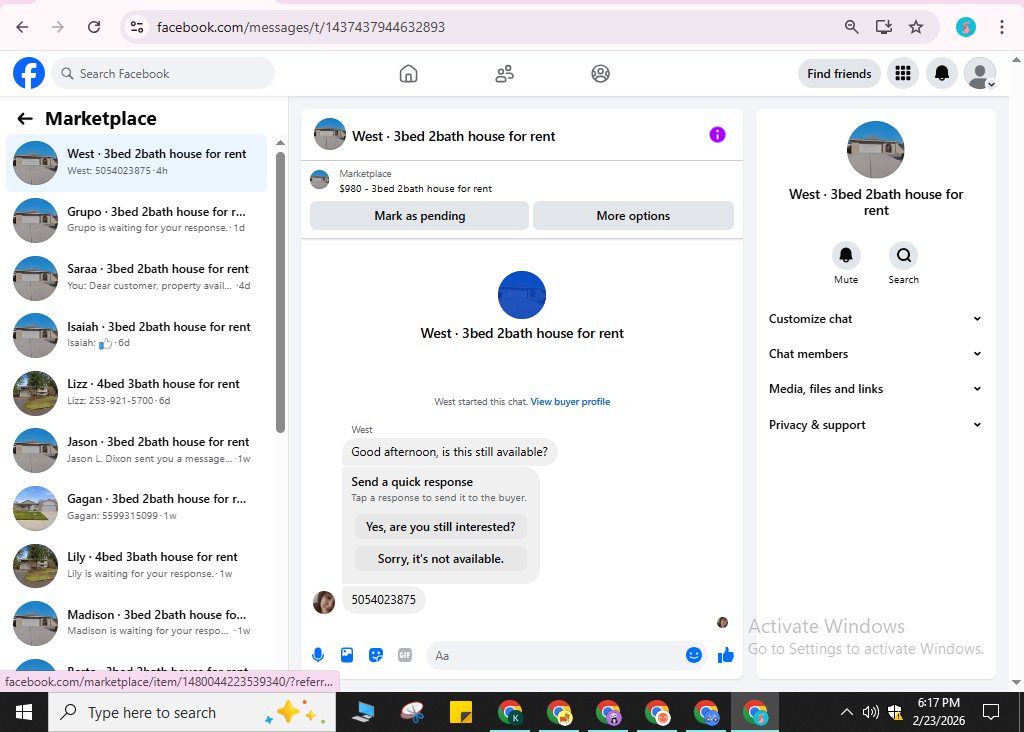Click Mark as pending button
This screenshot has height=732, width=1024.
(419, 215)
